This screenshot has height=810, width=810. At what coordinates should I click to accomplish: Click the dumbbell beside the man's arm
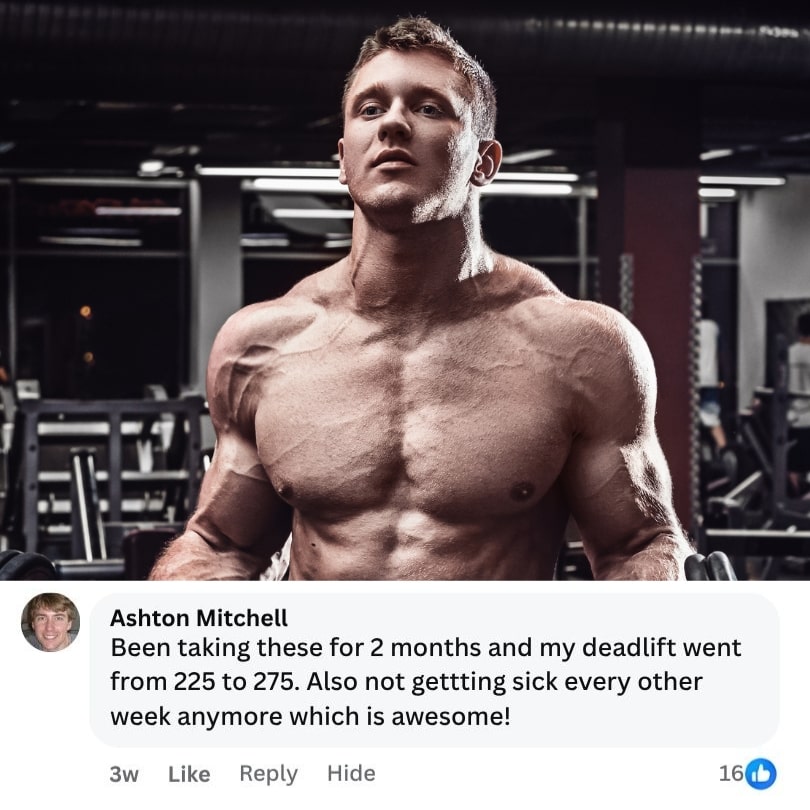[709, 566]
